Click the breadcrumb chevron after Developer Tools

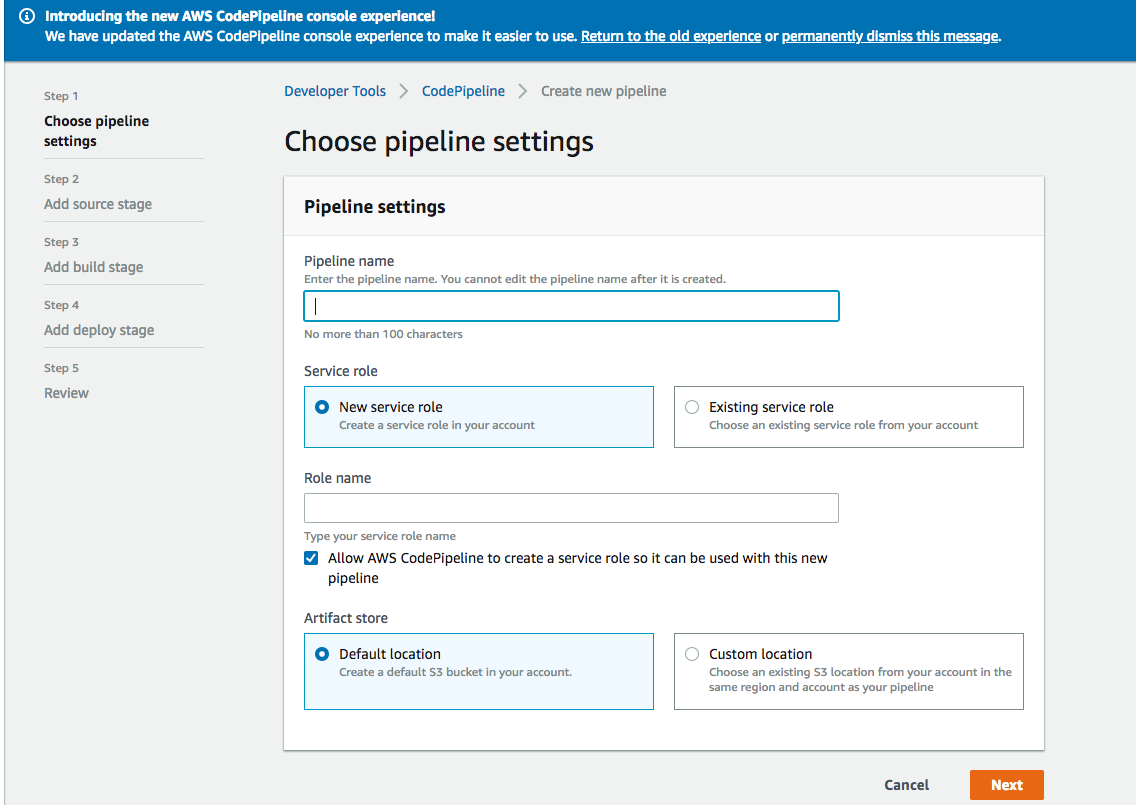point(404,91)
